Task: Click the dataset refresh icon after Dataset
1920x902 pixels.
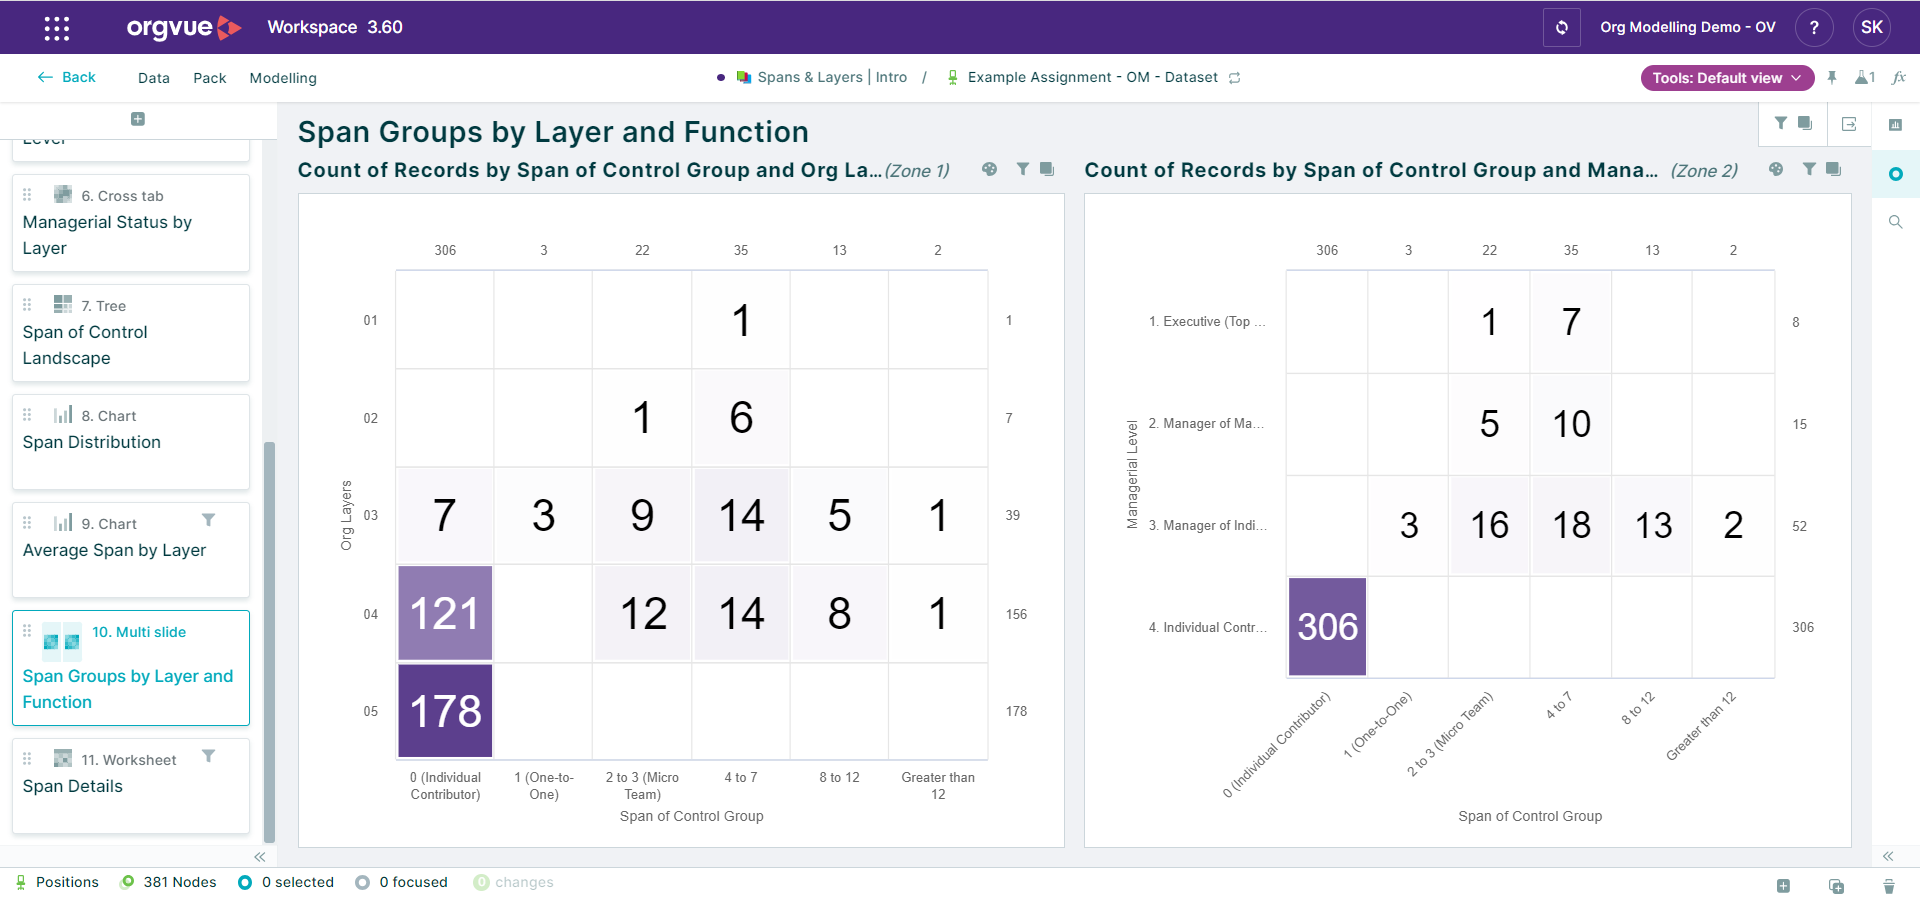Action: coord(1234,78)
